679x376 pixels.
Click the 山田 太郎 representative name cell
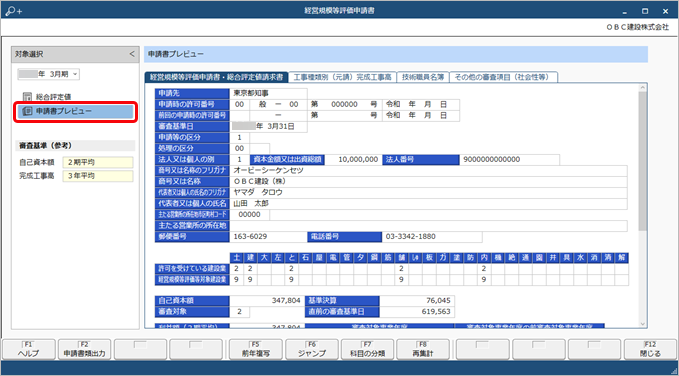(x=429, y=204)
